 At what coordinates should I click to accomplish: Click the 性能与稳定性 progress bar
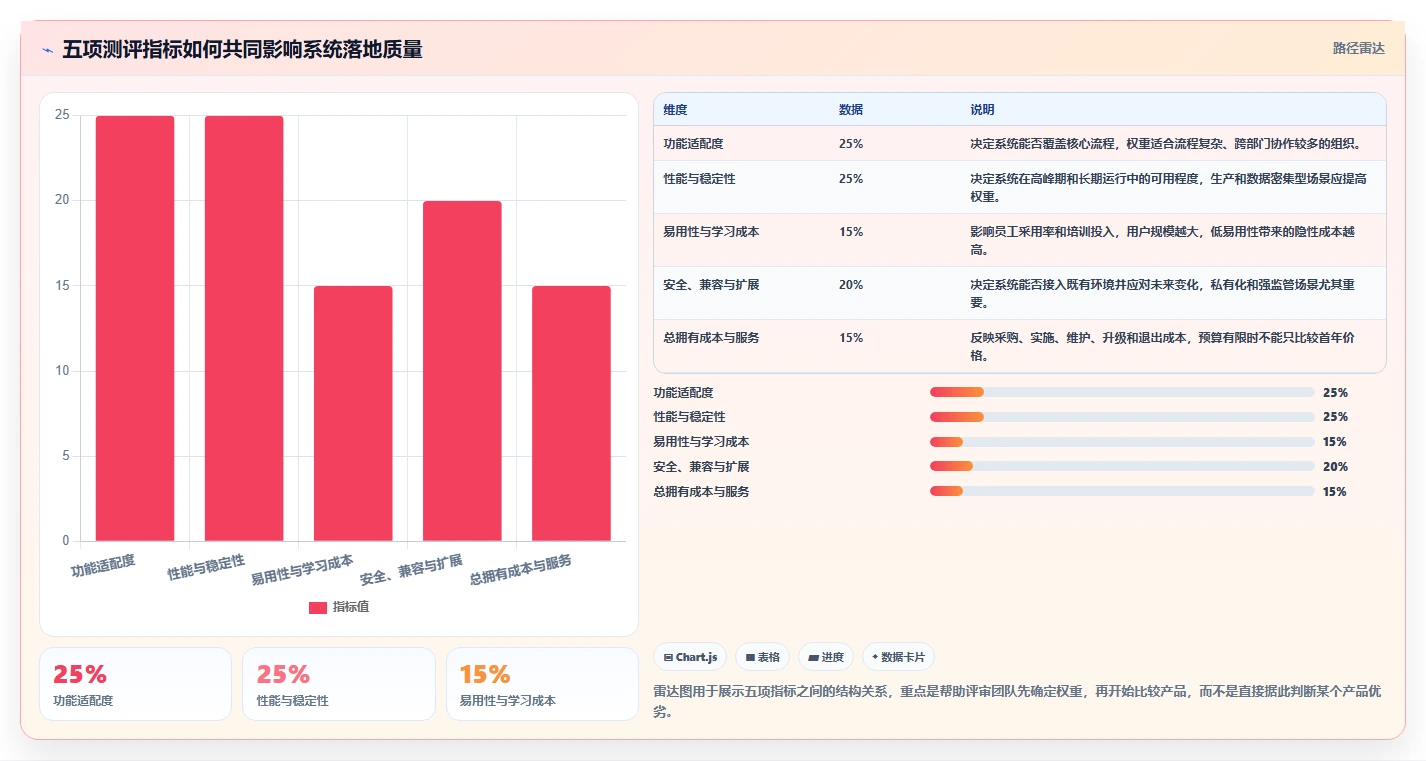1122,417
